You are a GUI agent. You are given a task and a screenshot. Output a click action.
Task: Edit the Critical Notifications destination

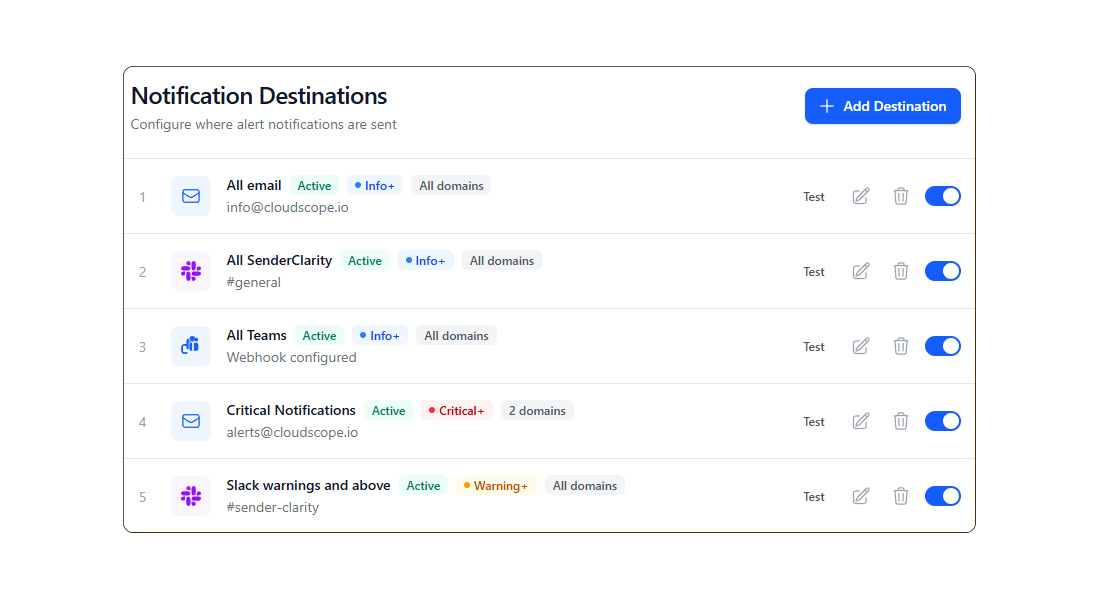[860, 421]
